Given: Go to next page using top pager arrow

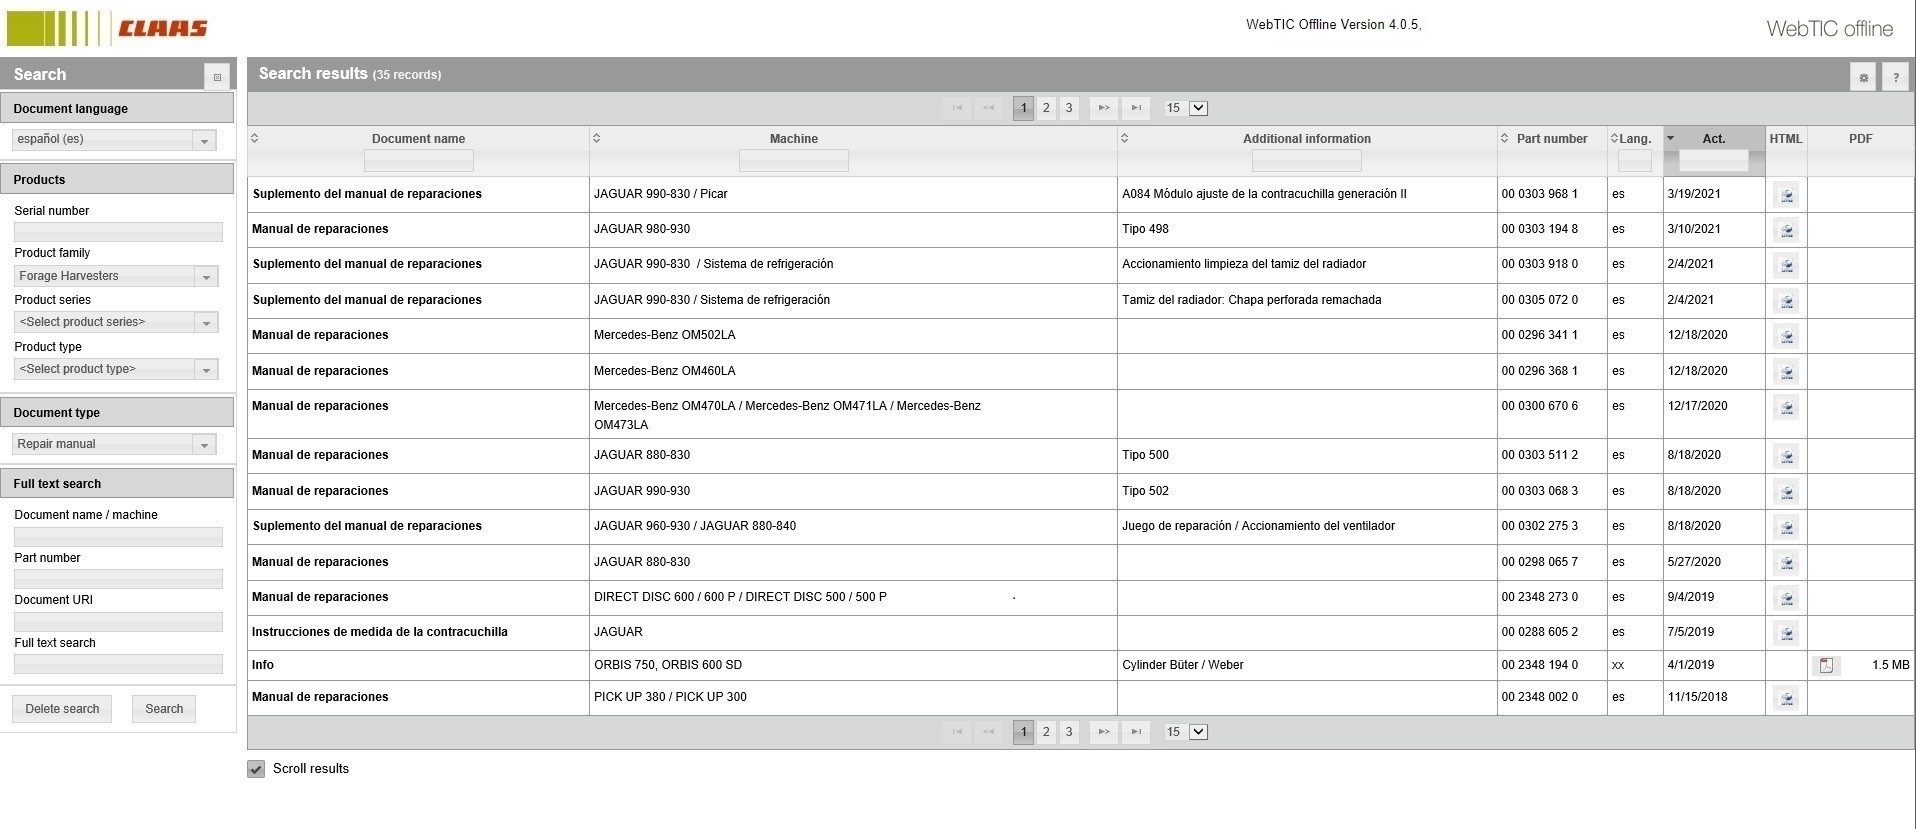Looking at the screenshot, I should click(x=1104, y=108).
